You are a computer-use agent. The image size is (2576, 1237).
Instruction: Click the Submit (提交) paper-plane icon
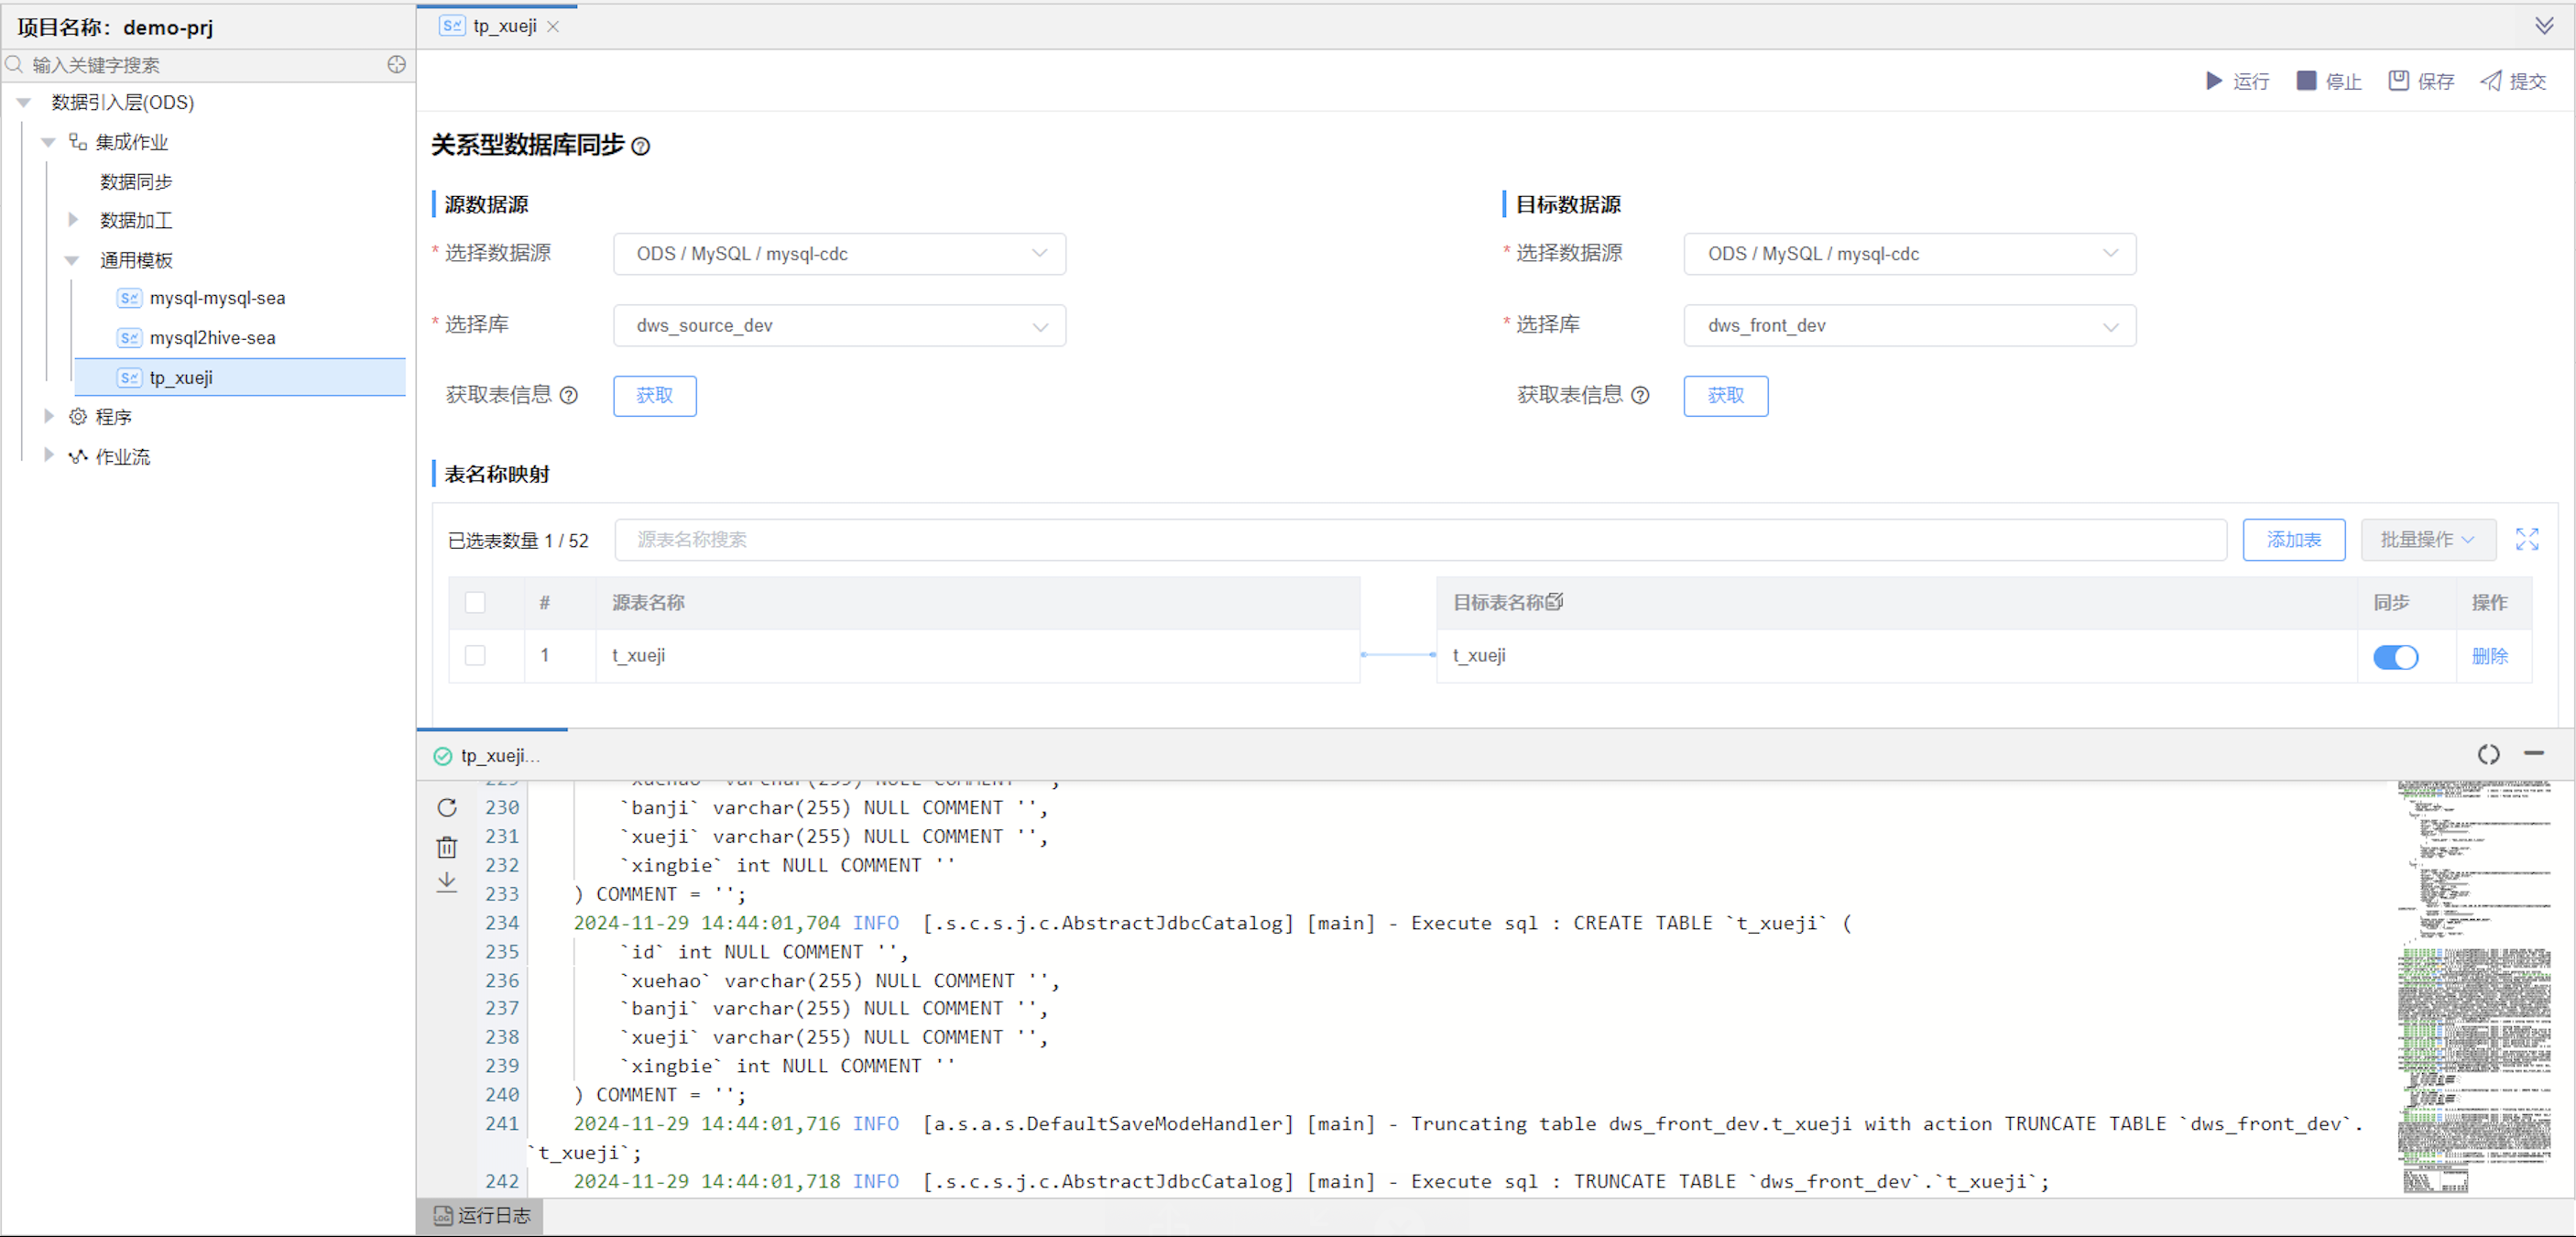point(2491,81)
